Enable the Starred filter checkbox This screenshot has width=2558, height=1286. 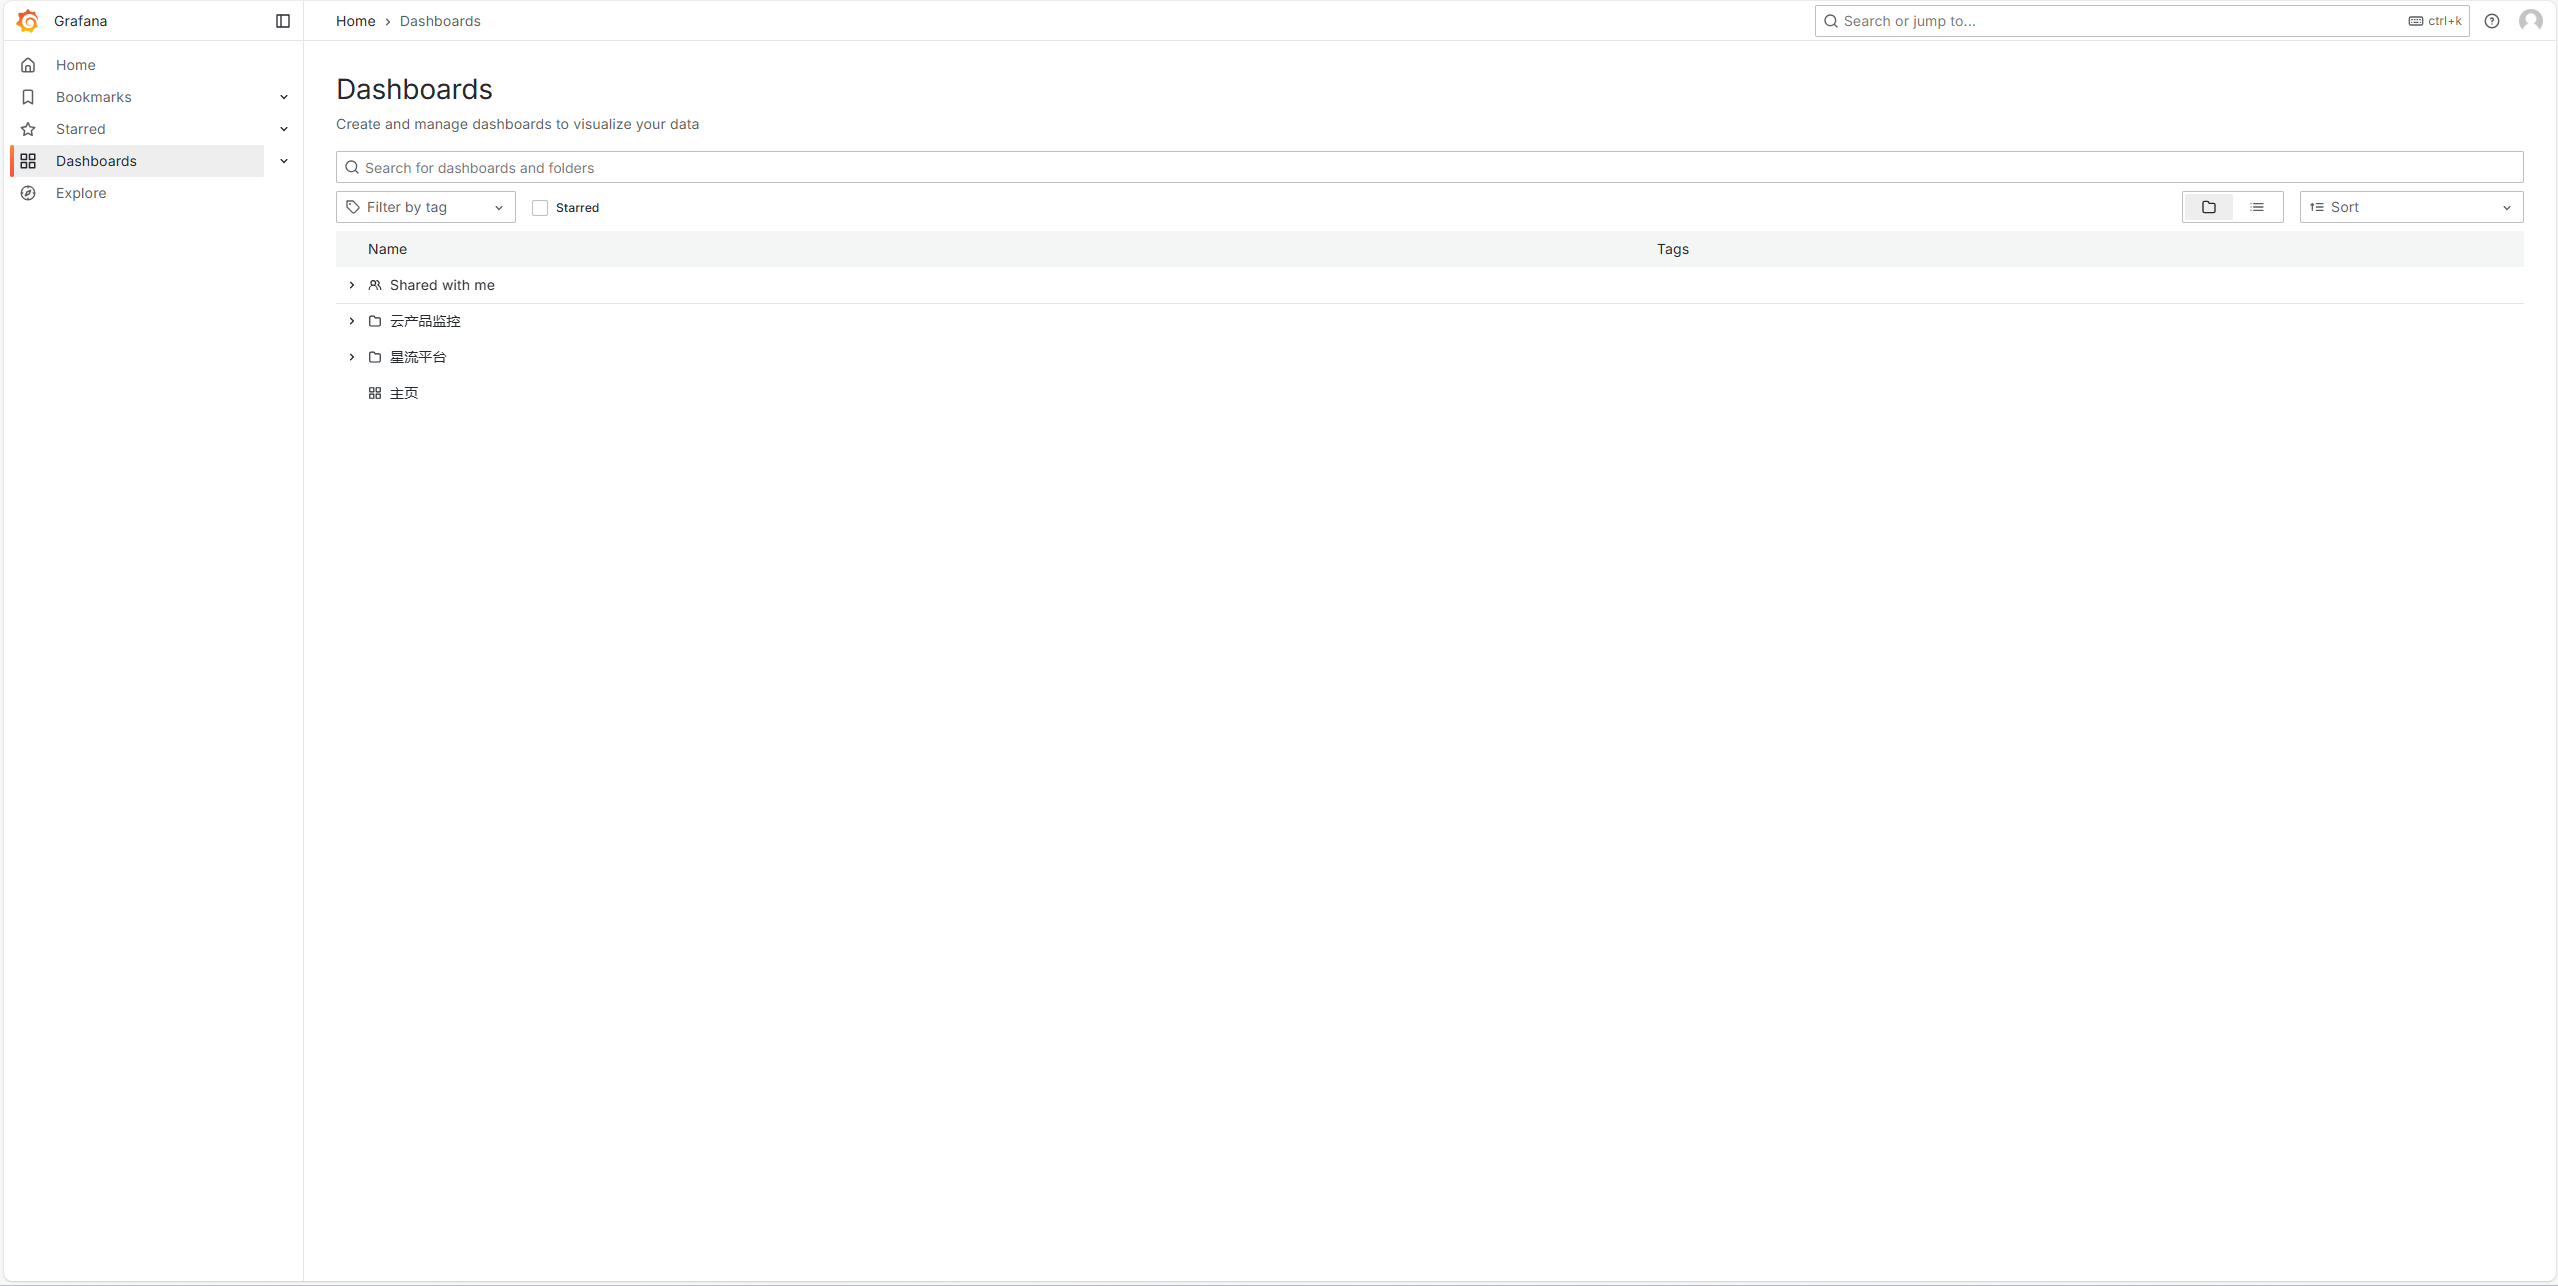(x=540, y=208)
